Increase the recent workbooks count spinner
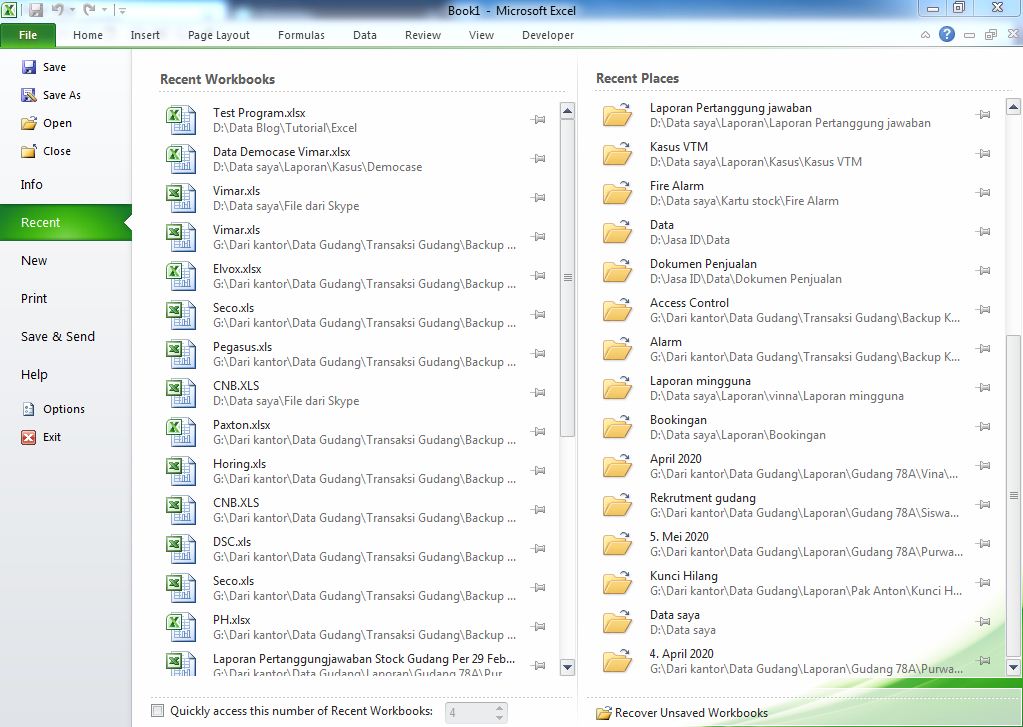 click(499, 707)
